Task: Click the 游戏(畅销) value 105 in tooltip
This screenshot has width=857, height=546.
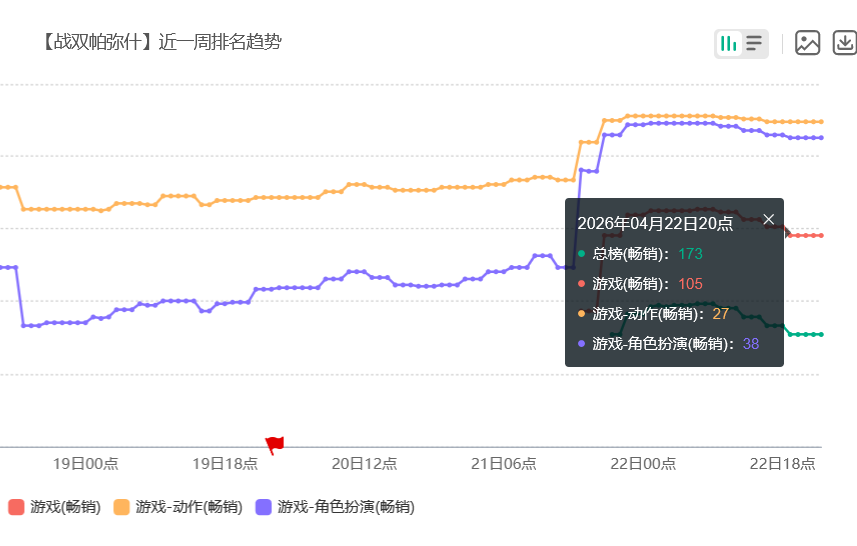Action: (x=690, y=284)
